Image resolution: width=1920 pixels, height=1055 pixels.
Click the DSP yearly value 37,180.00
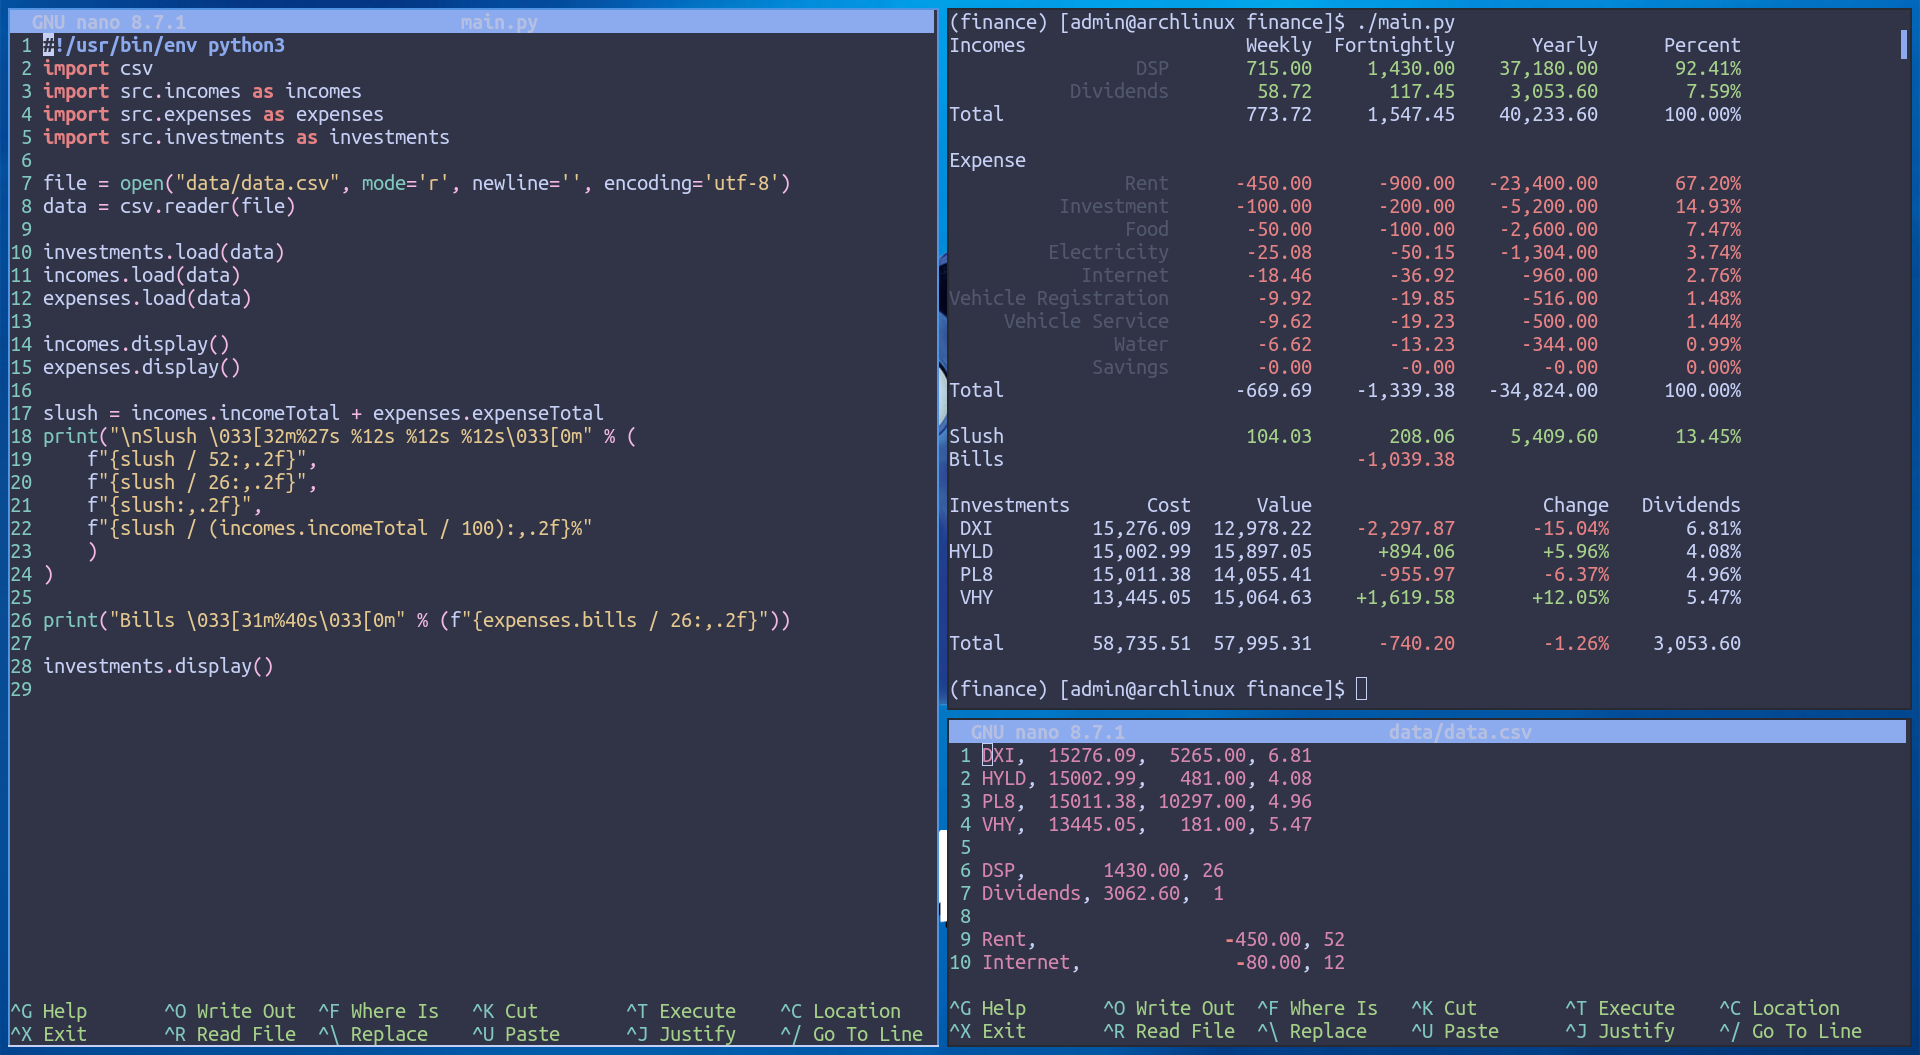tap(1548, 68)
